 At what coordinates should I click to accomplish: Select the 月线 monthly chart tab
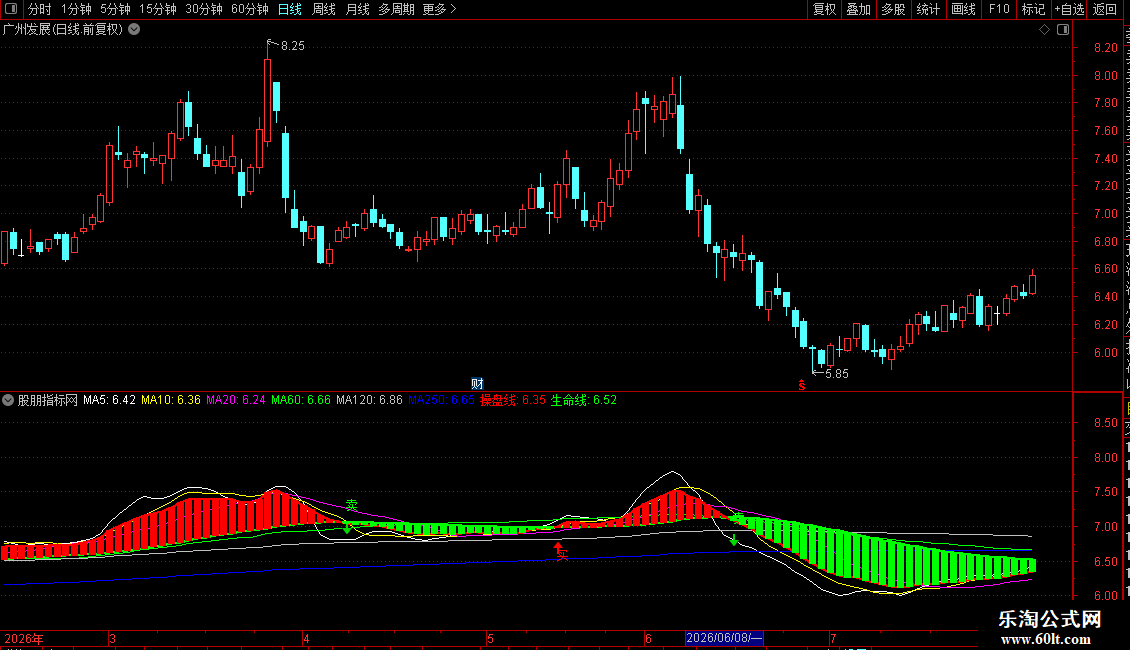pos(357,9)
